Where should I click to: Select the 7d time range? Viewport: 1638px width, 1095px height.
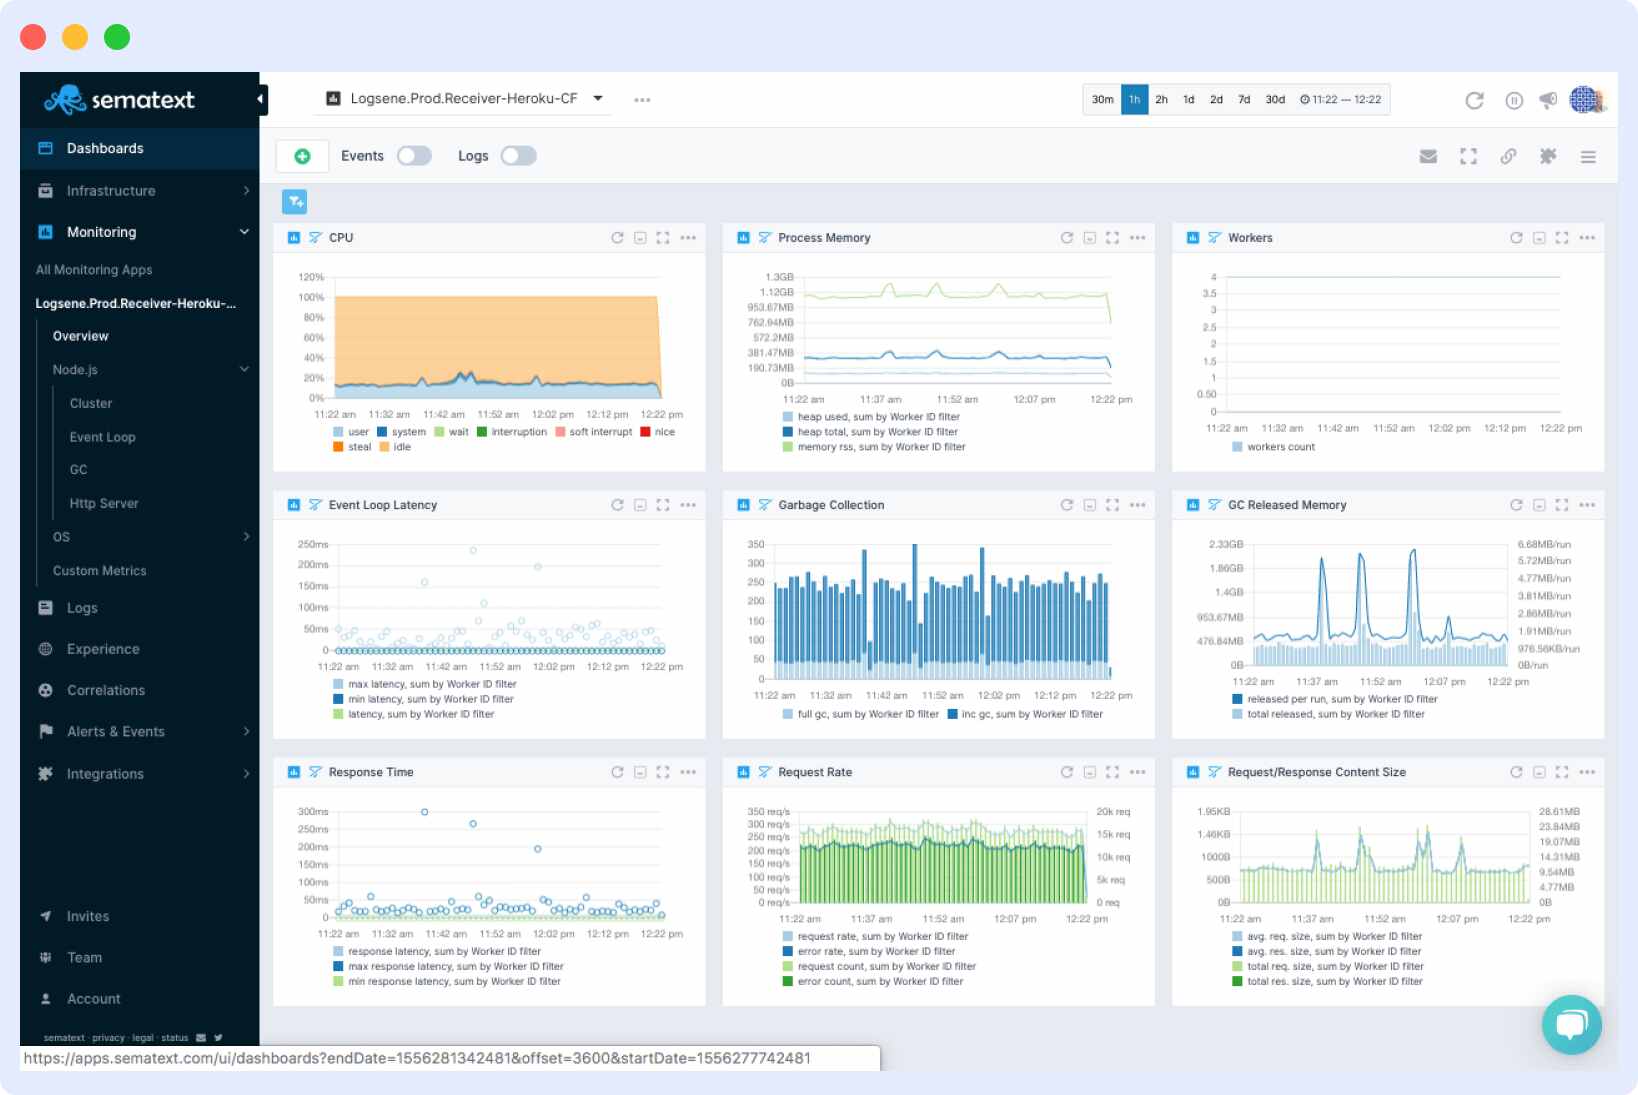[x=1243, y=99]
